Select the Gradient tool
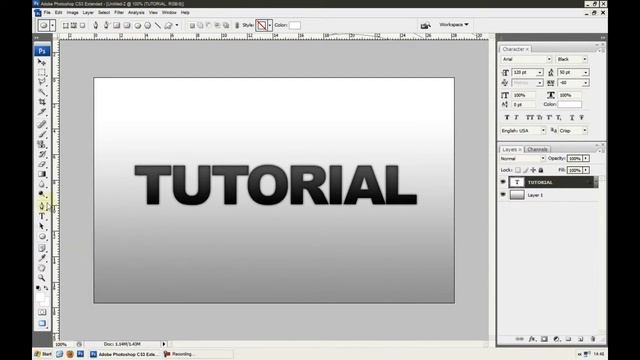Screen dimensions: 640x360 (42, 174)
